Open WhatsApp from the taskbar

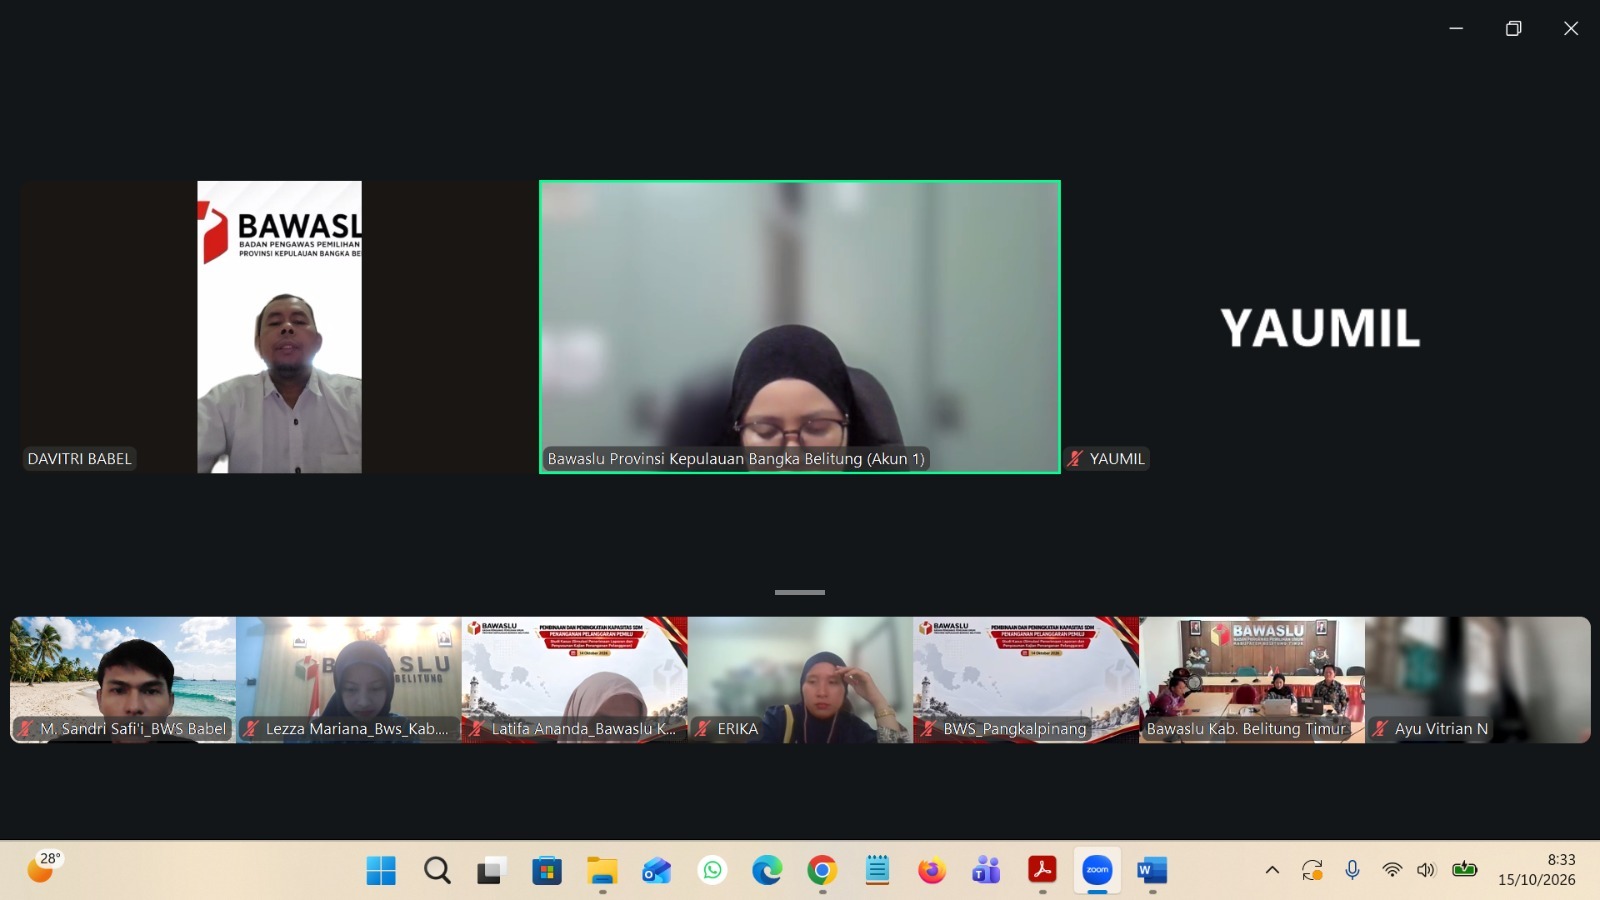tap(712, 871)
